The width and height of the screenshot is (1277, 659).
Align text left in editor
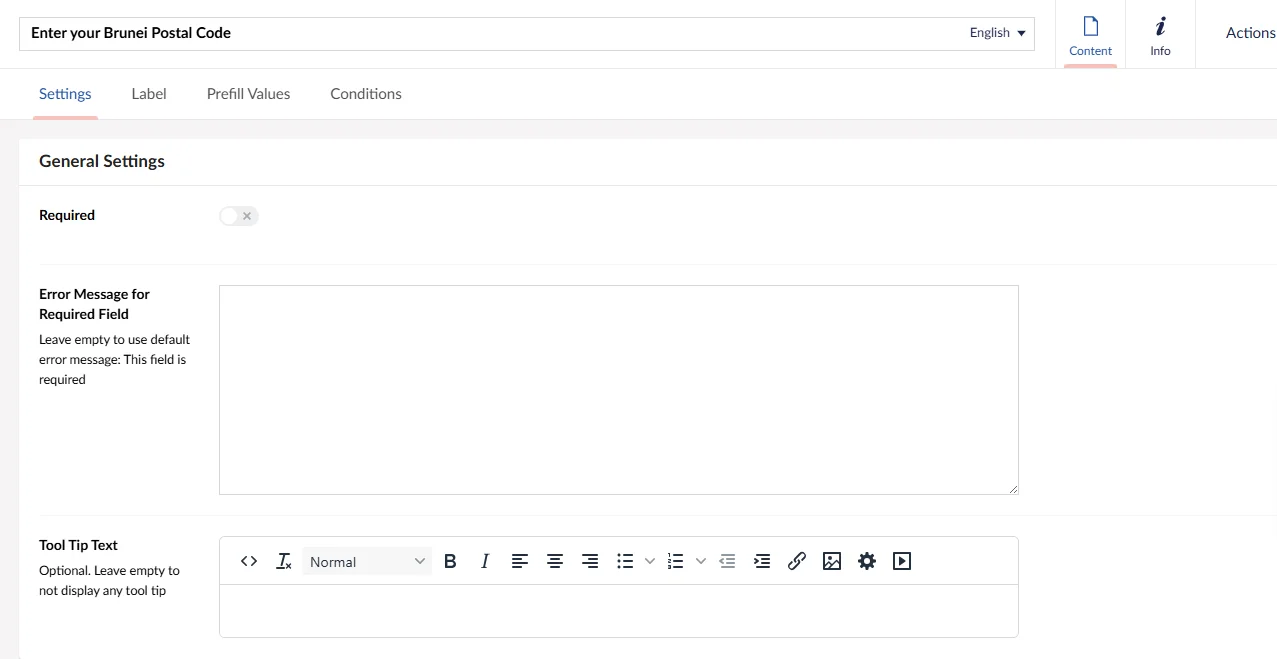tap(520, 562)
